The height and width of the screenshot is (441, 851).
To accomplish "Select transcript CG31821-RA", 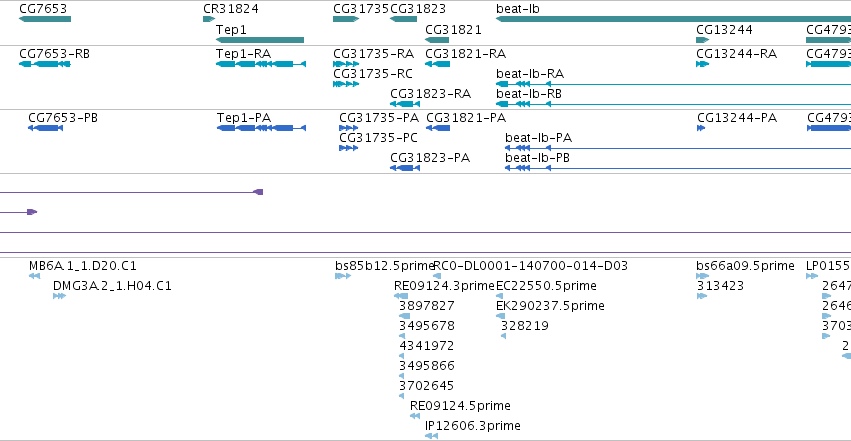I will pos(437,64).
